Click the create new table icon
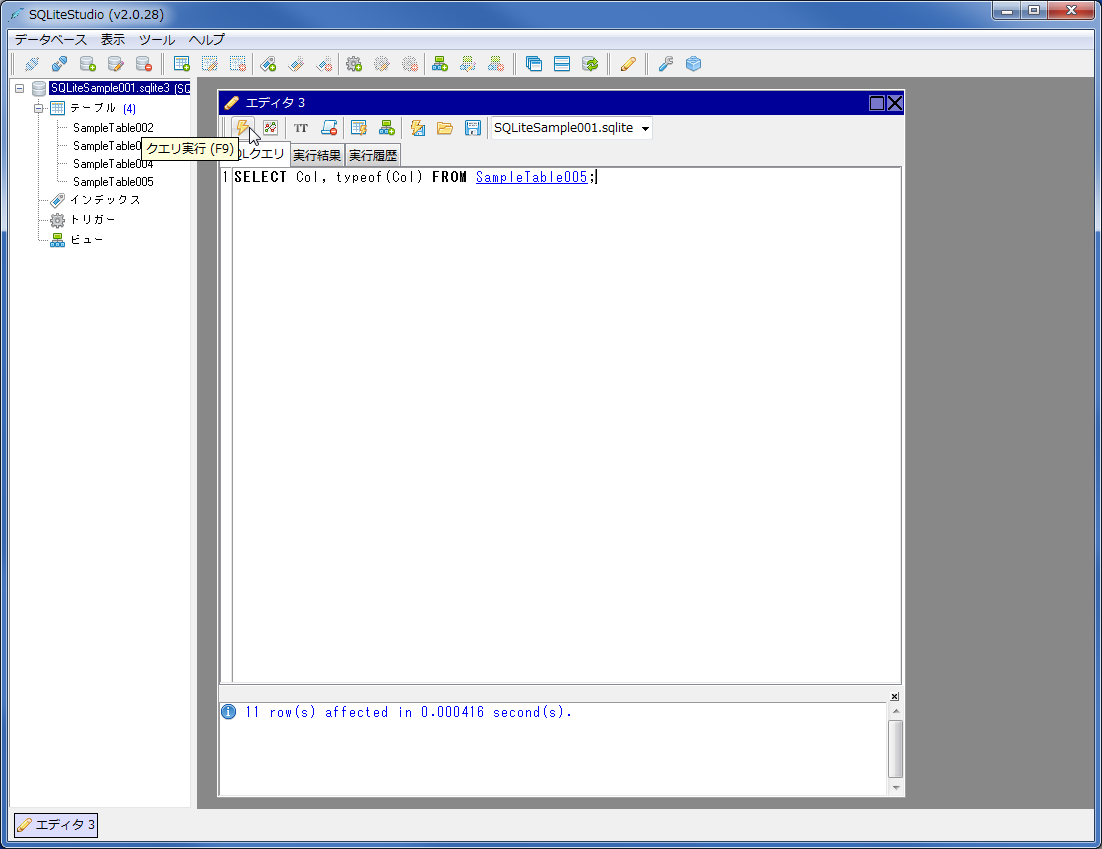Viewport: 1102px width, 849px height. click(x=182, y=65)
